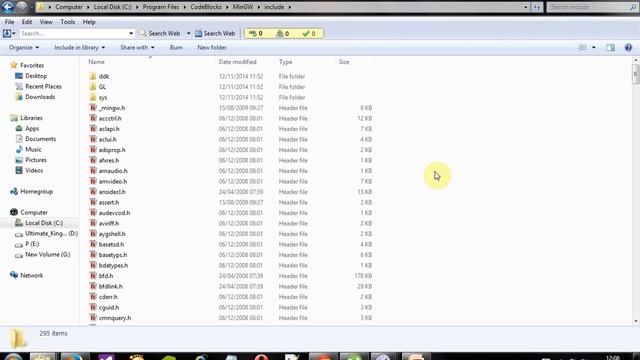Viewport: 640px width, 360px height.
Task: Select the cmnquery.h file
Action: [115, 318]
